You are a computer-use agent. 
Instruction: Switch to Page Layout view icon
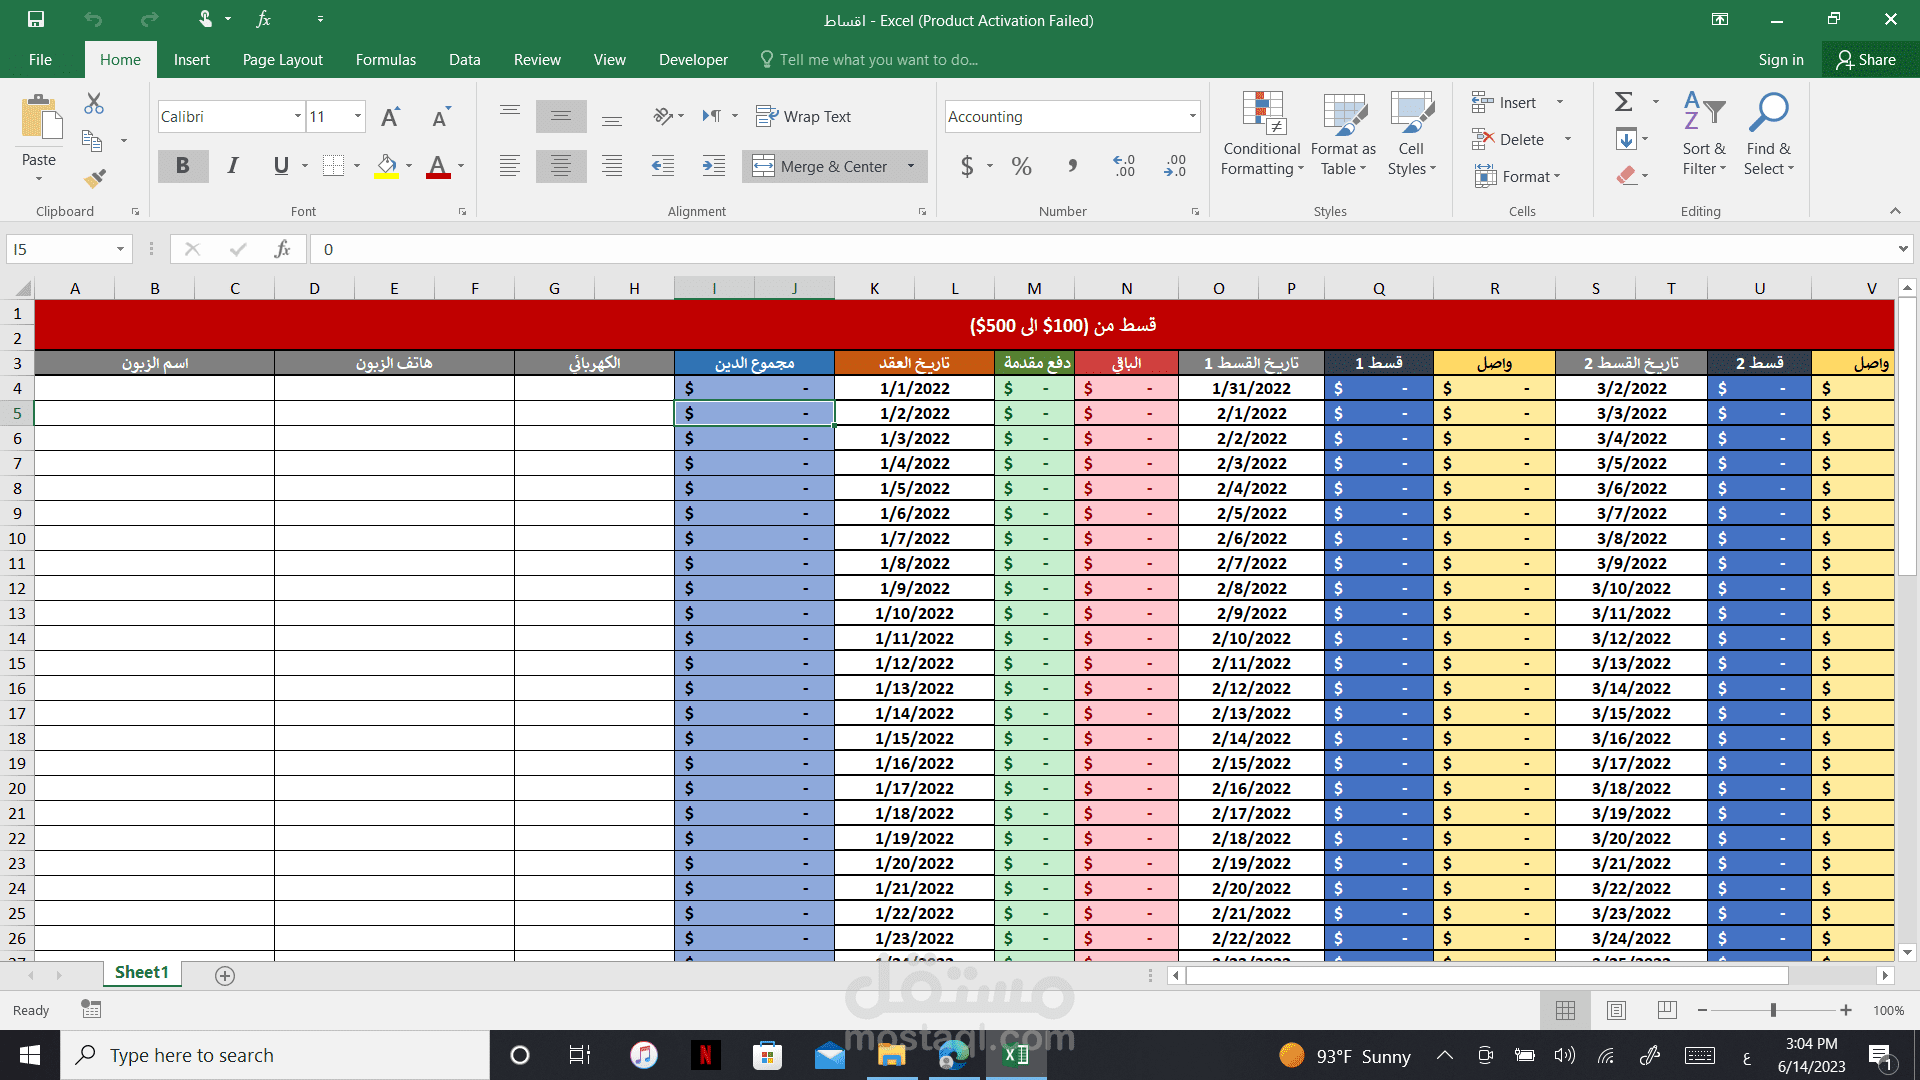[x=1616, y=1010]
